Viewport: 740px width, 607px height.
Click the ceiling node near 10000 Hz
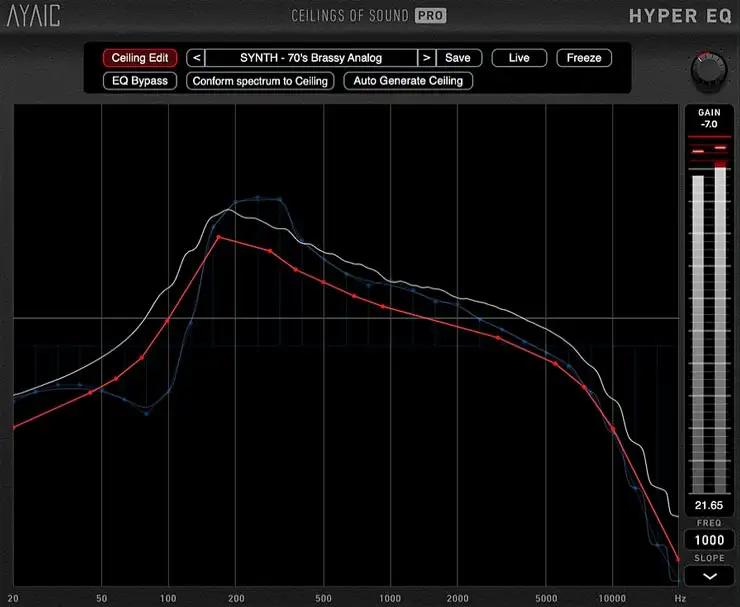(x=613, y=429)
